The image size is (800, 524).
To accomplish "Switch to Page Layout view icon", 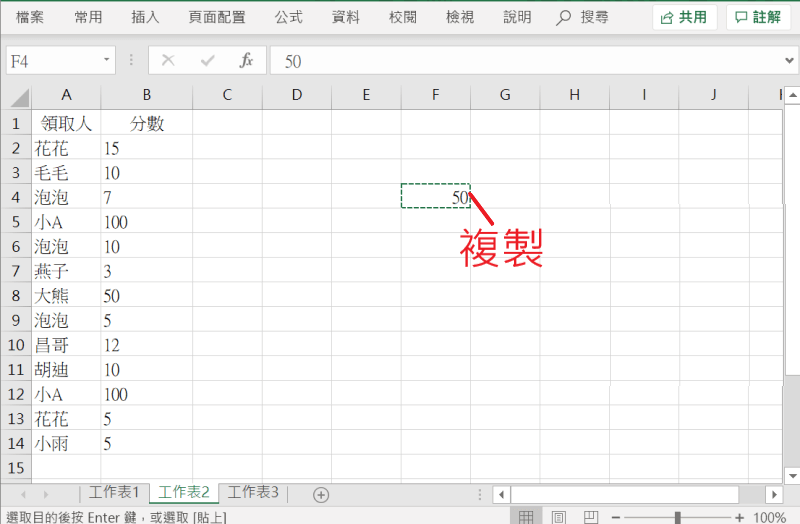I will pyautogui.click(x=559, y=517).
